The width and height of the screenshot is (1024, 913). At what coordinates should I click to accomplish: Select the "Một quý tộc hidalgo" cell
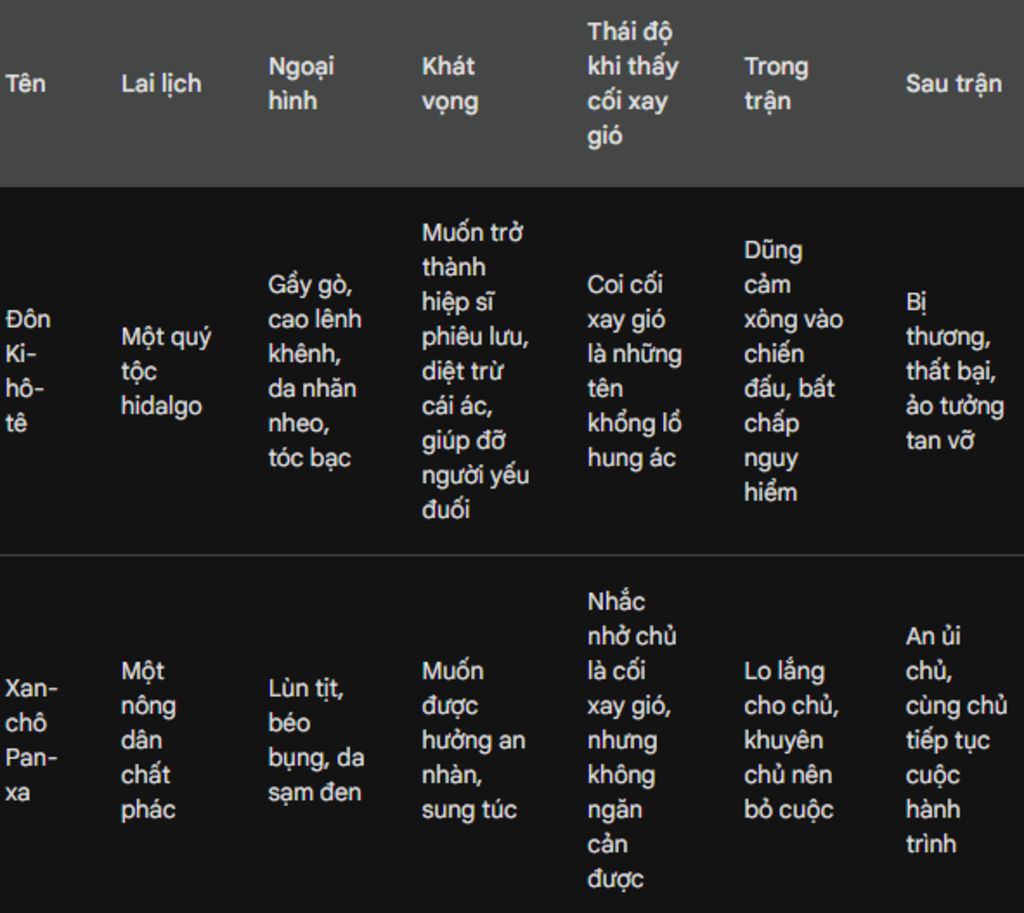166,371
